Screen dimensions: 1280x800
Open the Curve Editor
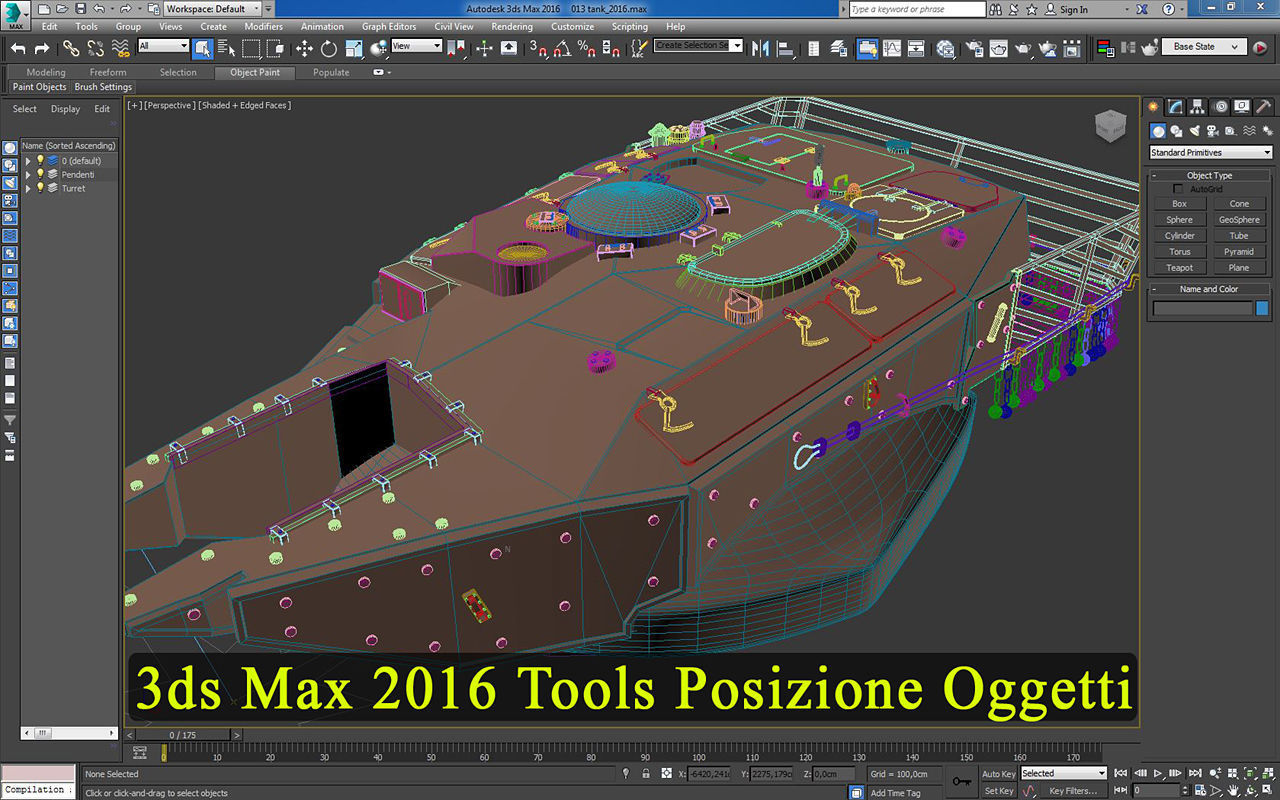click(x=891, y=48)
